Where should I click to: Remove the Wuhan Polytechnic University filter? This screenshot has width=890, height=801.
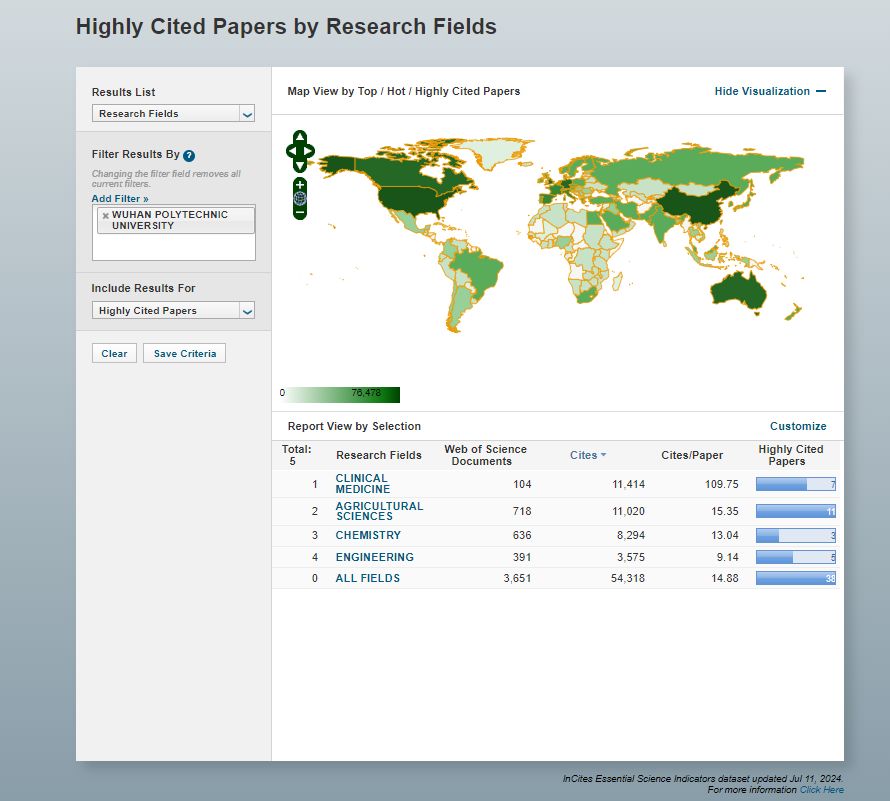[x=106, y=216]
